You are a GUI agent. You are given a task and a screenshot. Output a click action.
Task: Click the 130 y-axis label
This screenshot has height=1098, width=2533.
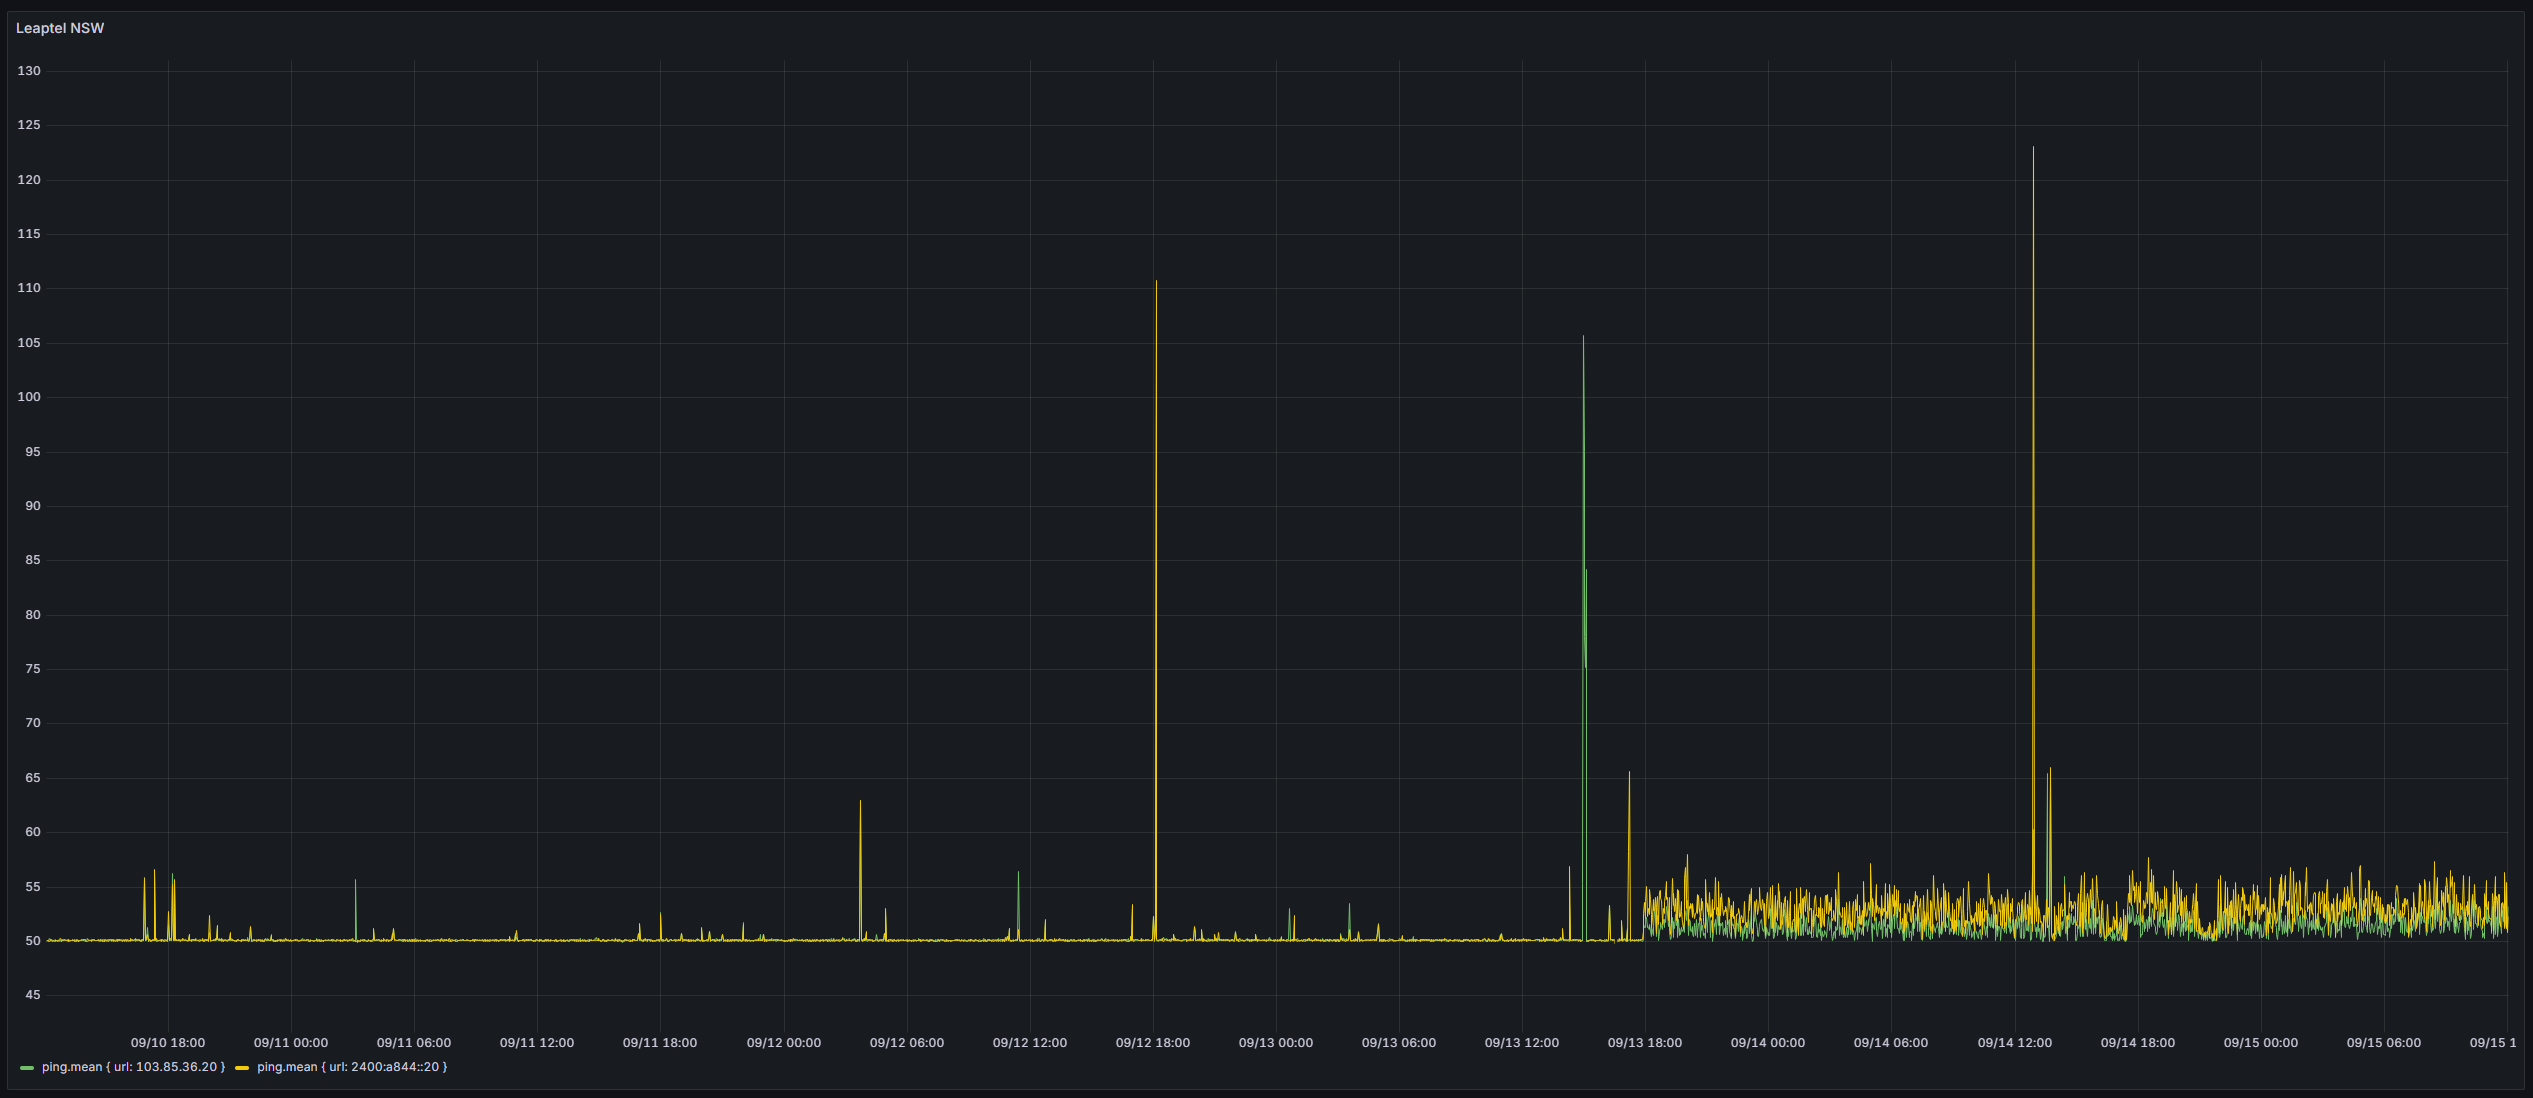point(29,71)
